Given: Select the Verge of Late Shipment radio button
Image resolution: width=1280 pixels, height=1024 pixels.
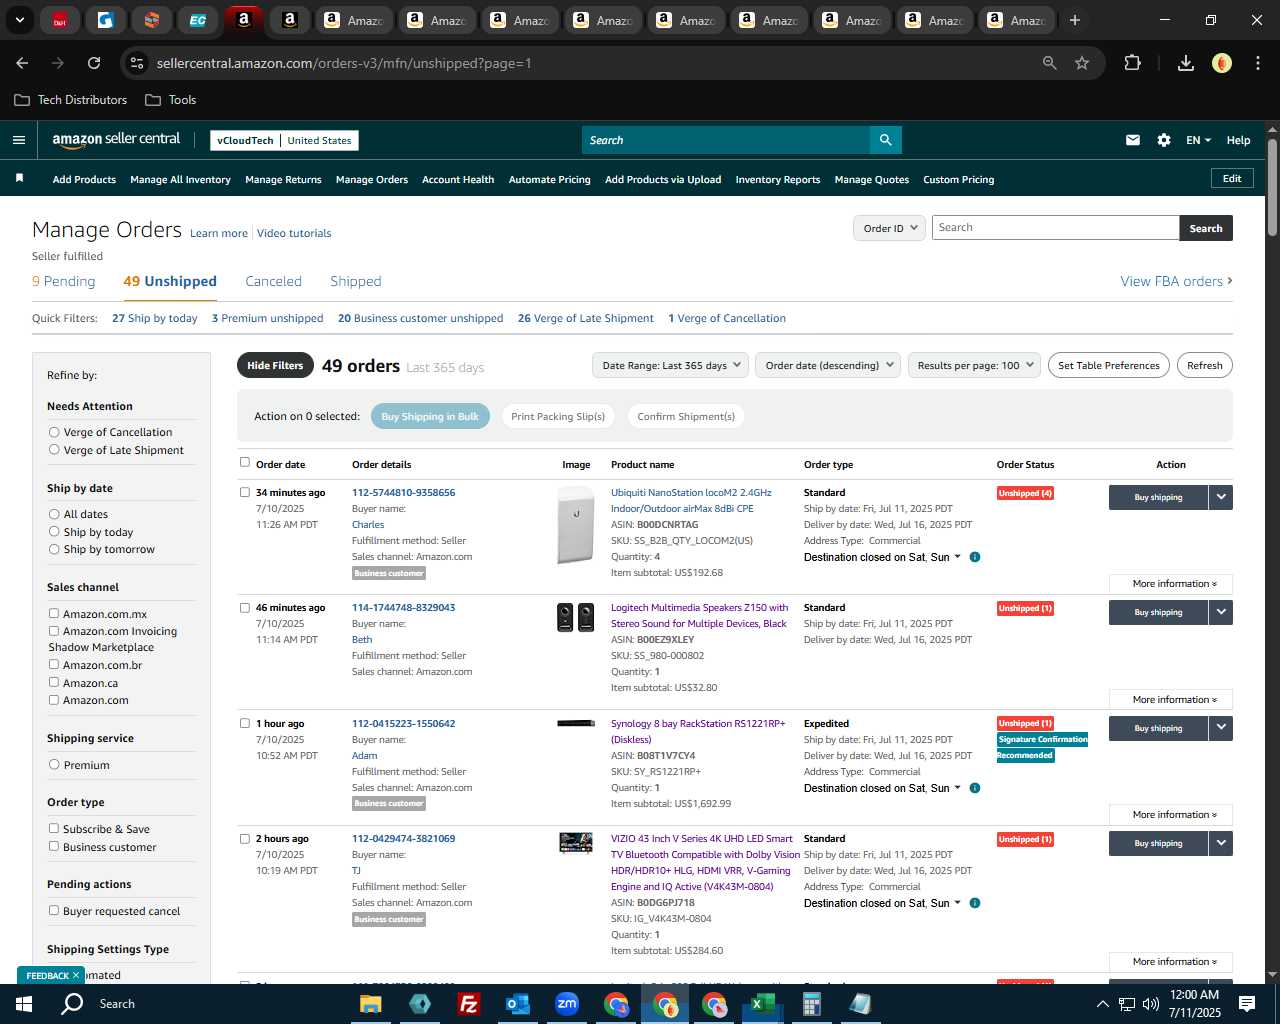Looking at the screenshot, I should point(54,450).
